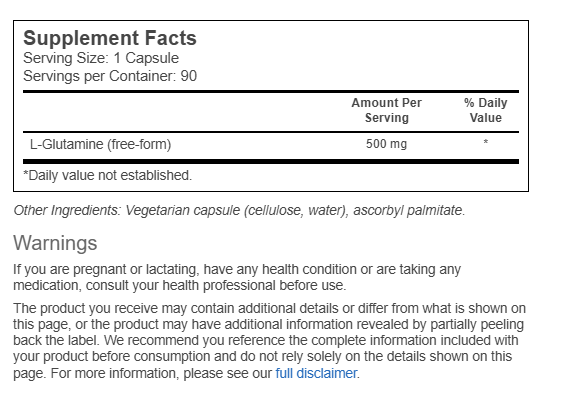The image size is (565, 415).
Task: Click the Other Ingredients italic line
Action: pyautogui.click(x=239, y=210)
